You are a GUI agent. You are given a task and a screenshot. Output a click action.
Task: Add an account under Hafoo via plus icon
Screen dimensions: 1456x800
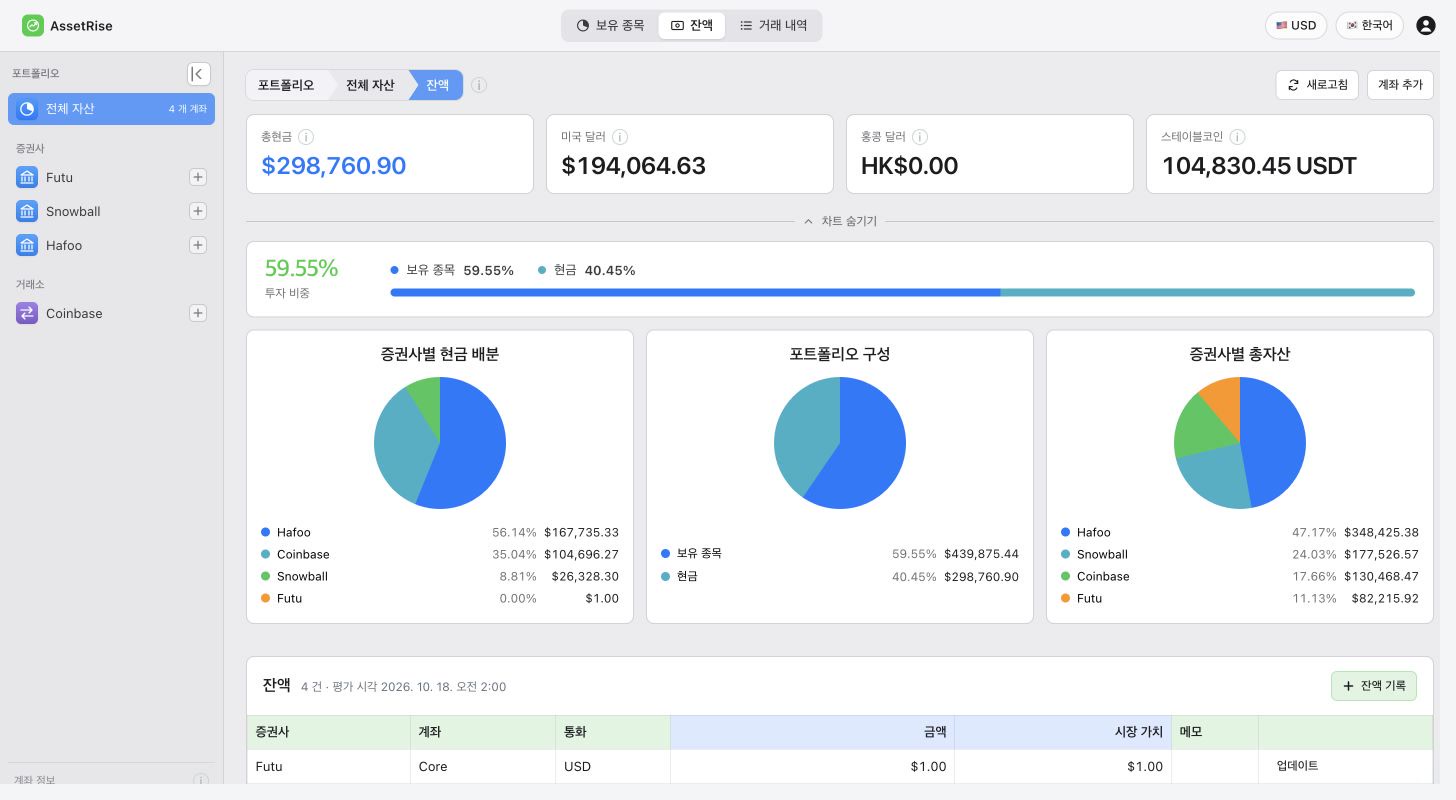click(x=198, y=245)
